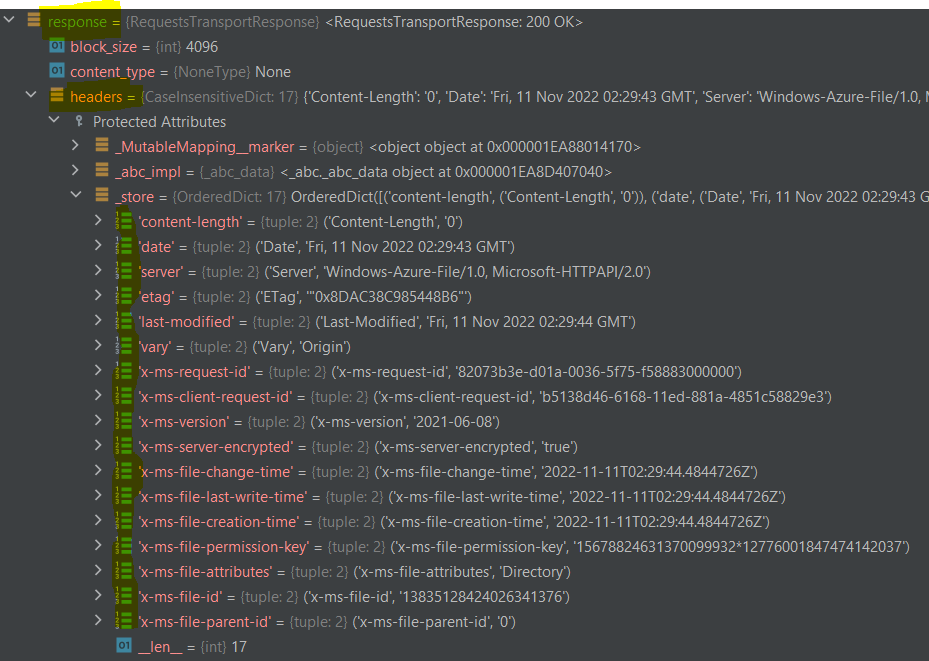Click the tuple icon beside 'x-ms-version'
The height and width of the screenshot is (661, 929).
pos(121,421)
